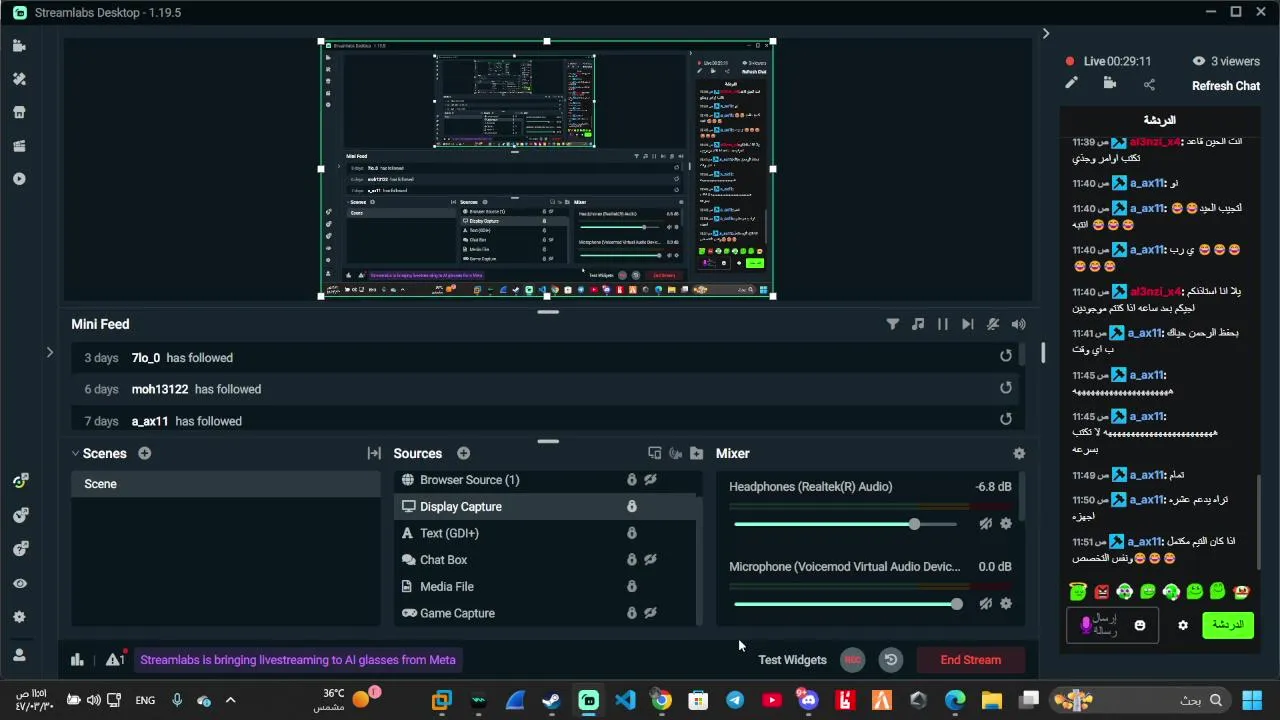Viewport: 1280px width, 720px height.
Task: Open Mini Feed filter funnel icon
Action: 893,324
